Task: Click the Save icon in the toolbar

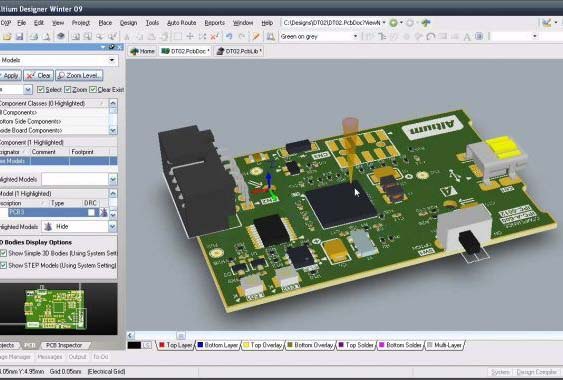Action: pyautogui.click(x=19, y=36)
